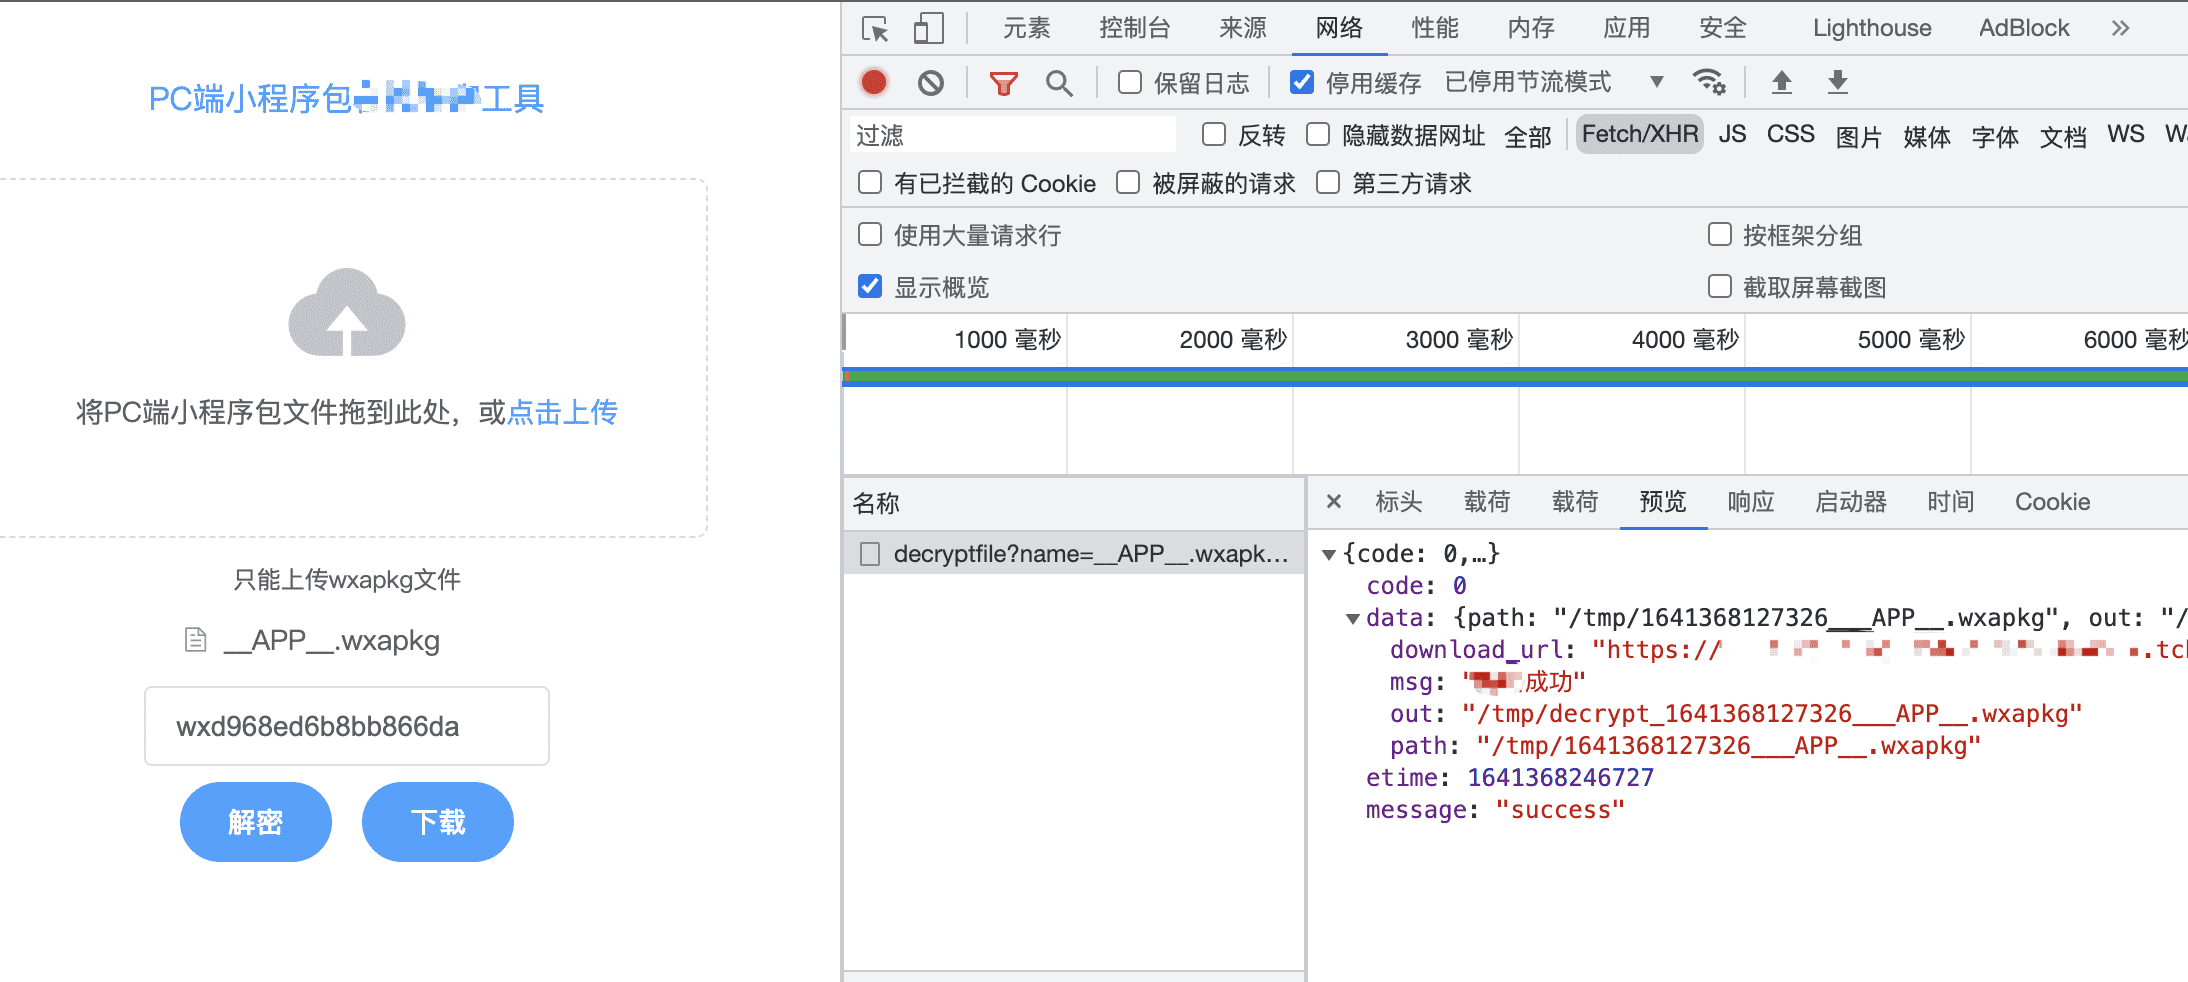Filter by Fetch/XHR requests
This screenshot has width=2188, height=982.
[x=1640, y=134]
